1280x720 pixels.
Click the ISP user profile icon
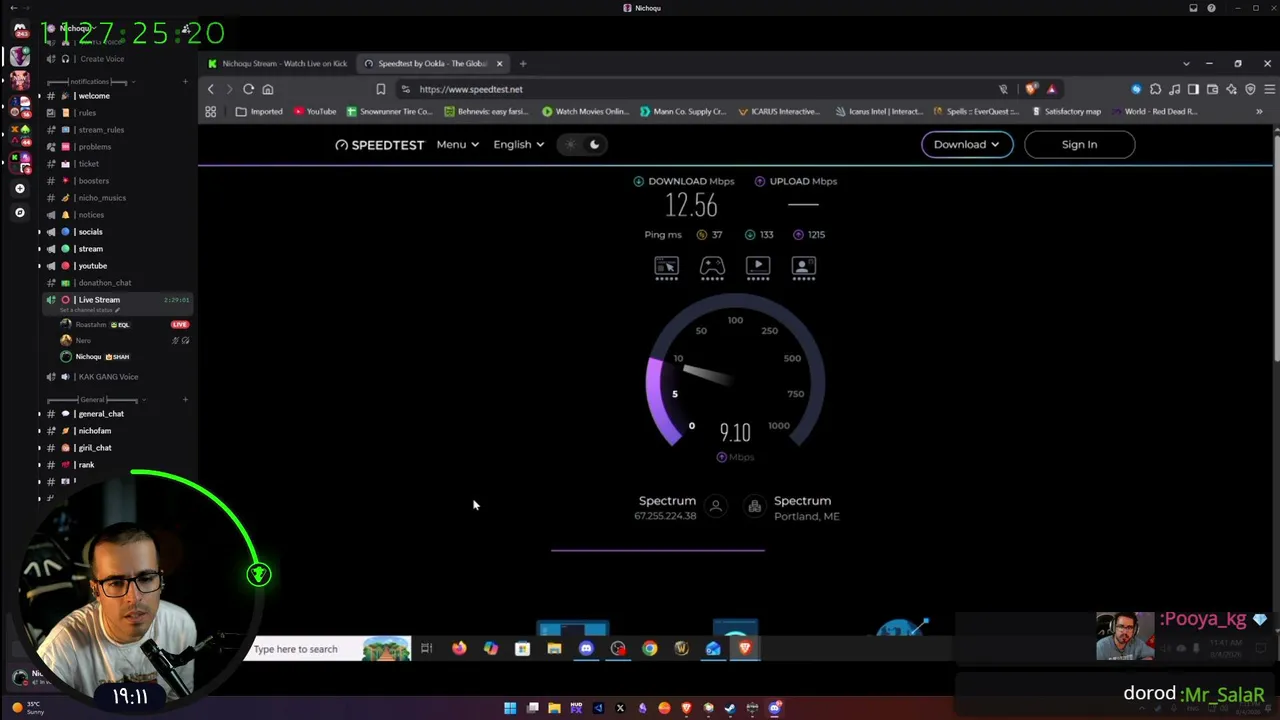click(716, 507)
